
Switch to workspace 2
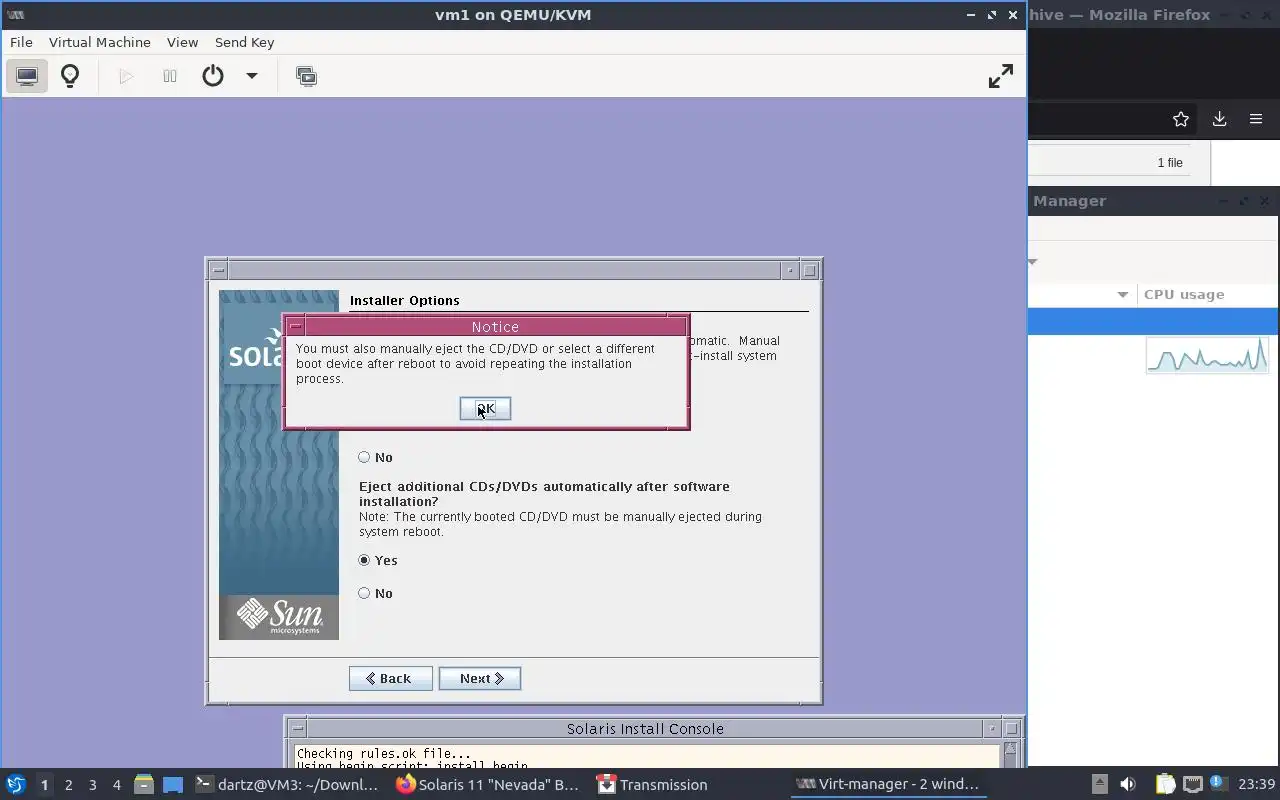tap(68, 785)
